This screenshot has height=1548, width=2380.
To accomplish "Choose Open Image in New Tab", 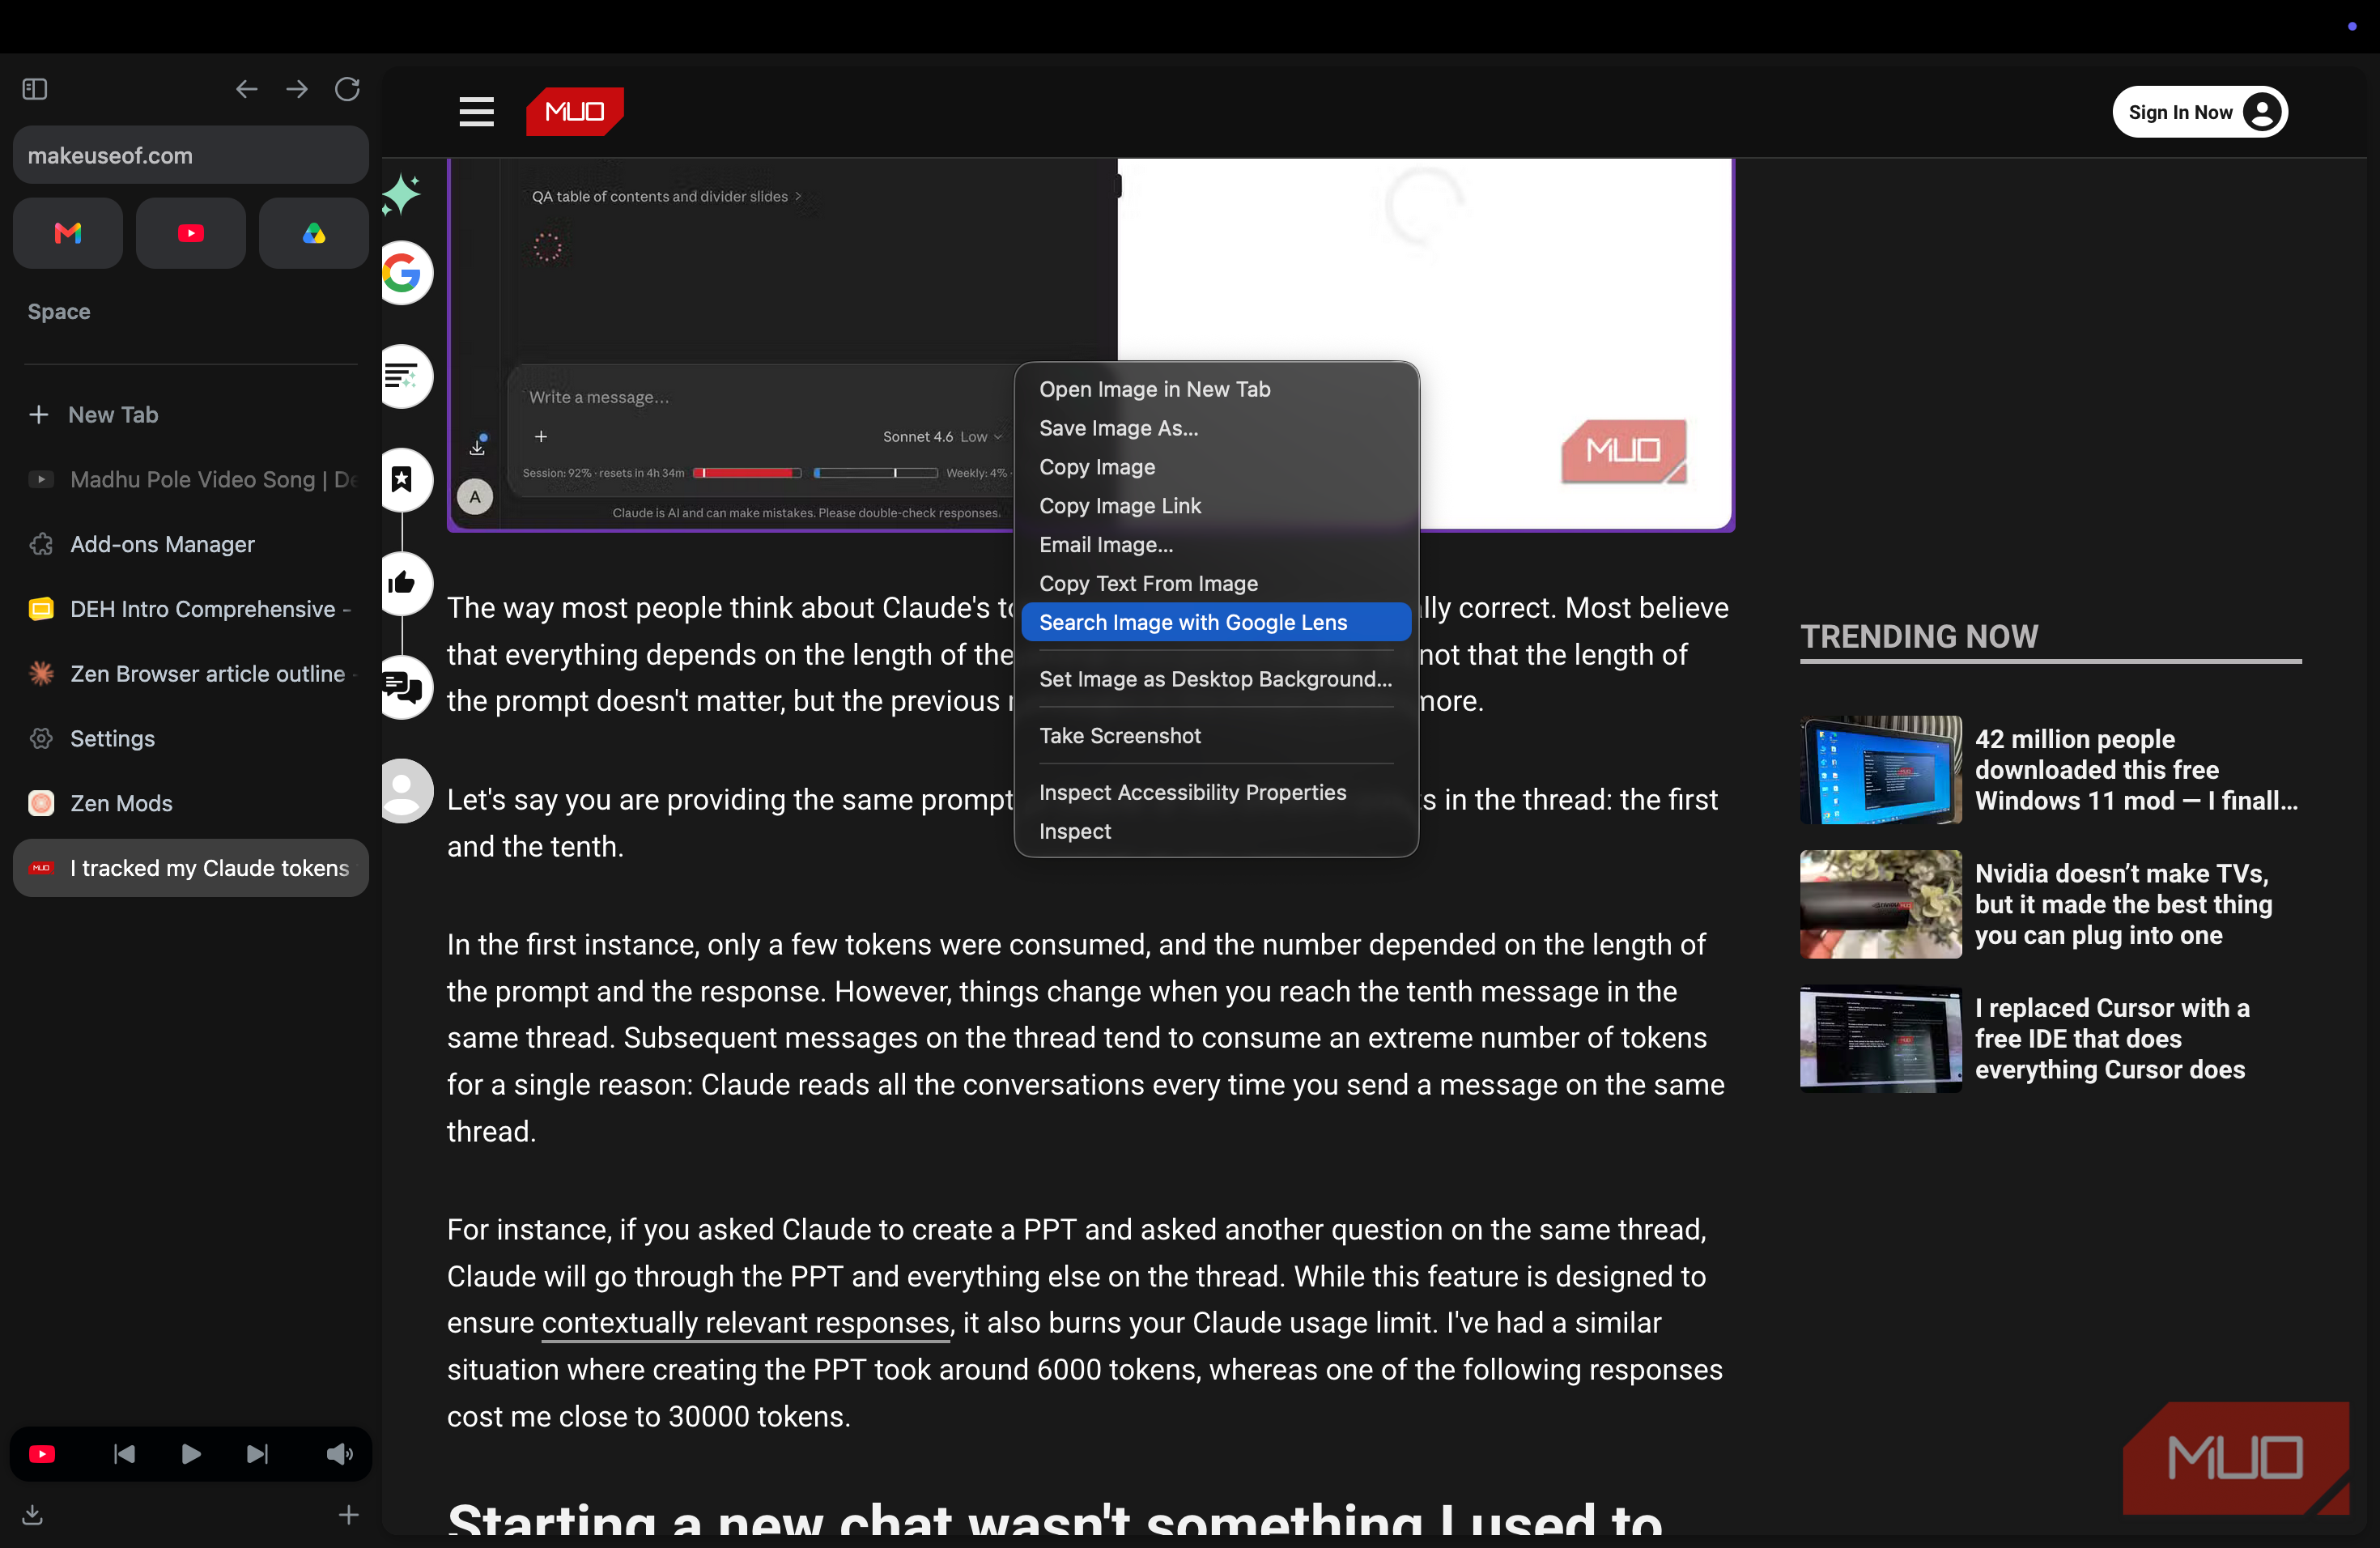I will (1216, 389).
